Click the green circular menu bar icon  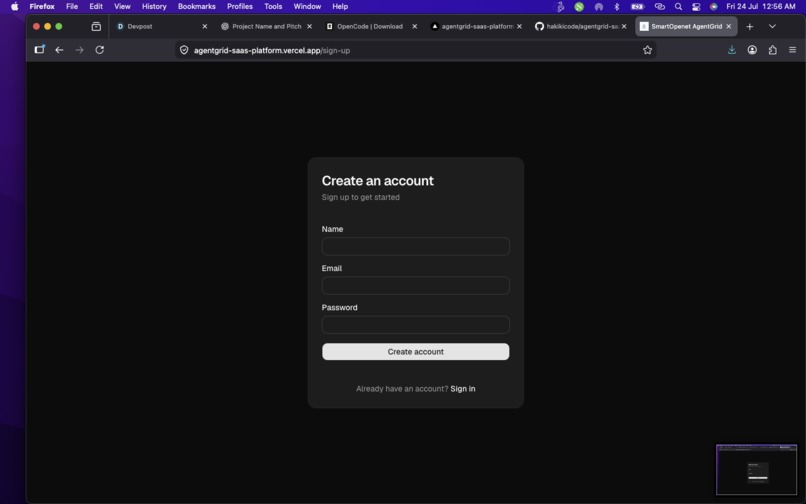tap(579, 6)
